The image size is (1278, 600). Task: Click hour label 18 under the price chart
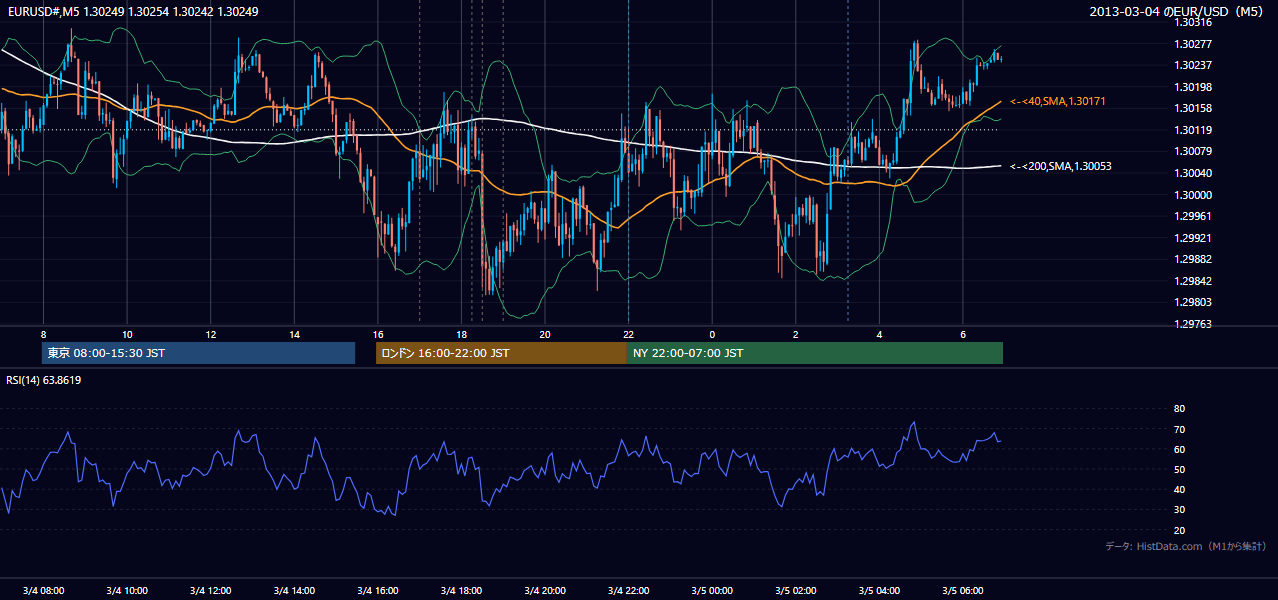pos(461,334)
